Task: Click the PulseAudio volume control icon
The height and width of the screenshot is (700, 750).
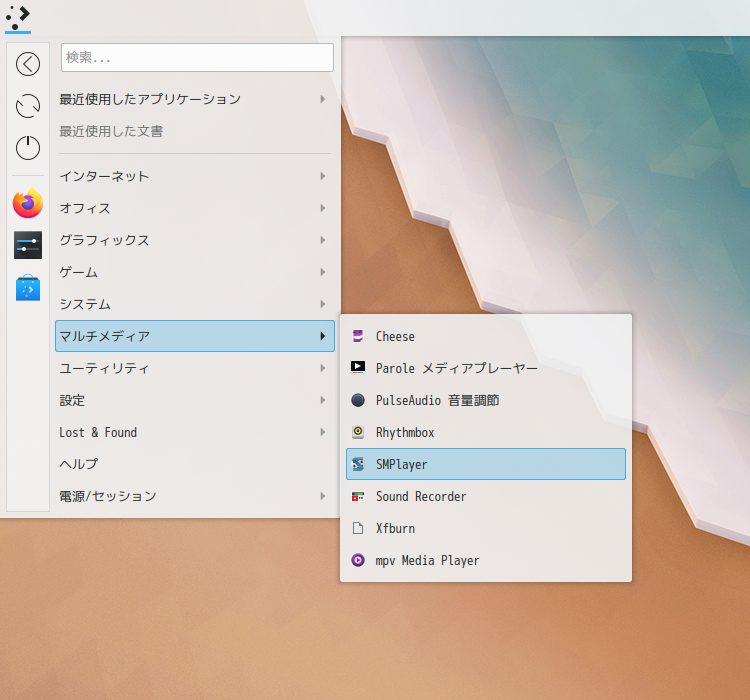Action: 358,400
